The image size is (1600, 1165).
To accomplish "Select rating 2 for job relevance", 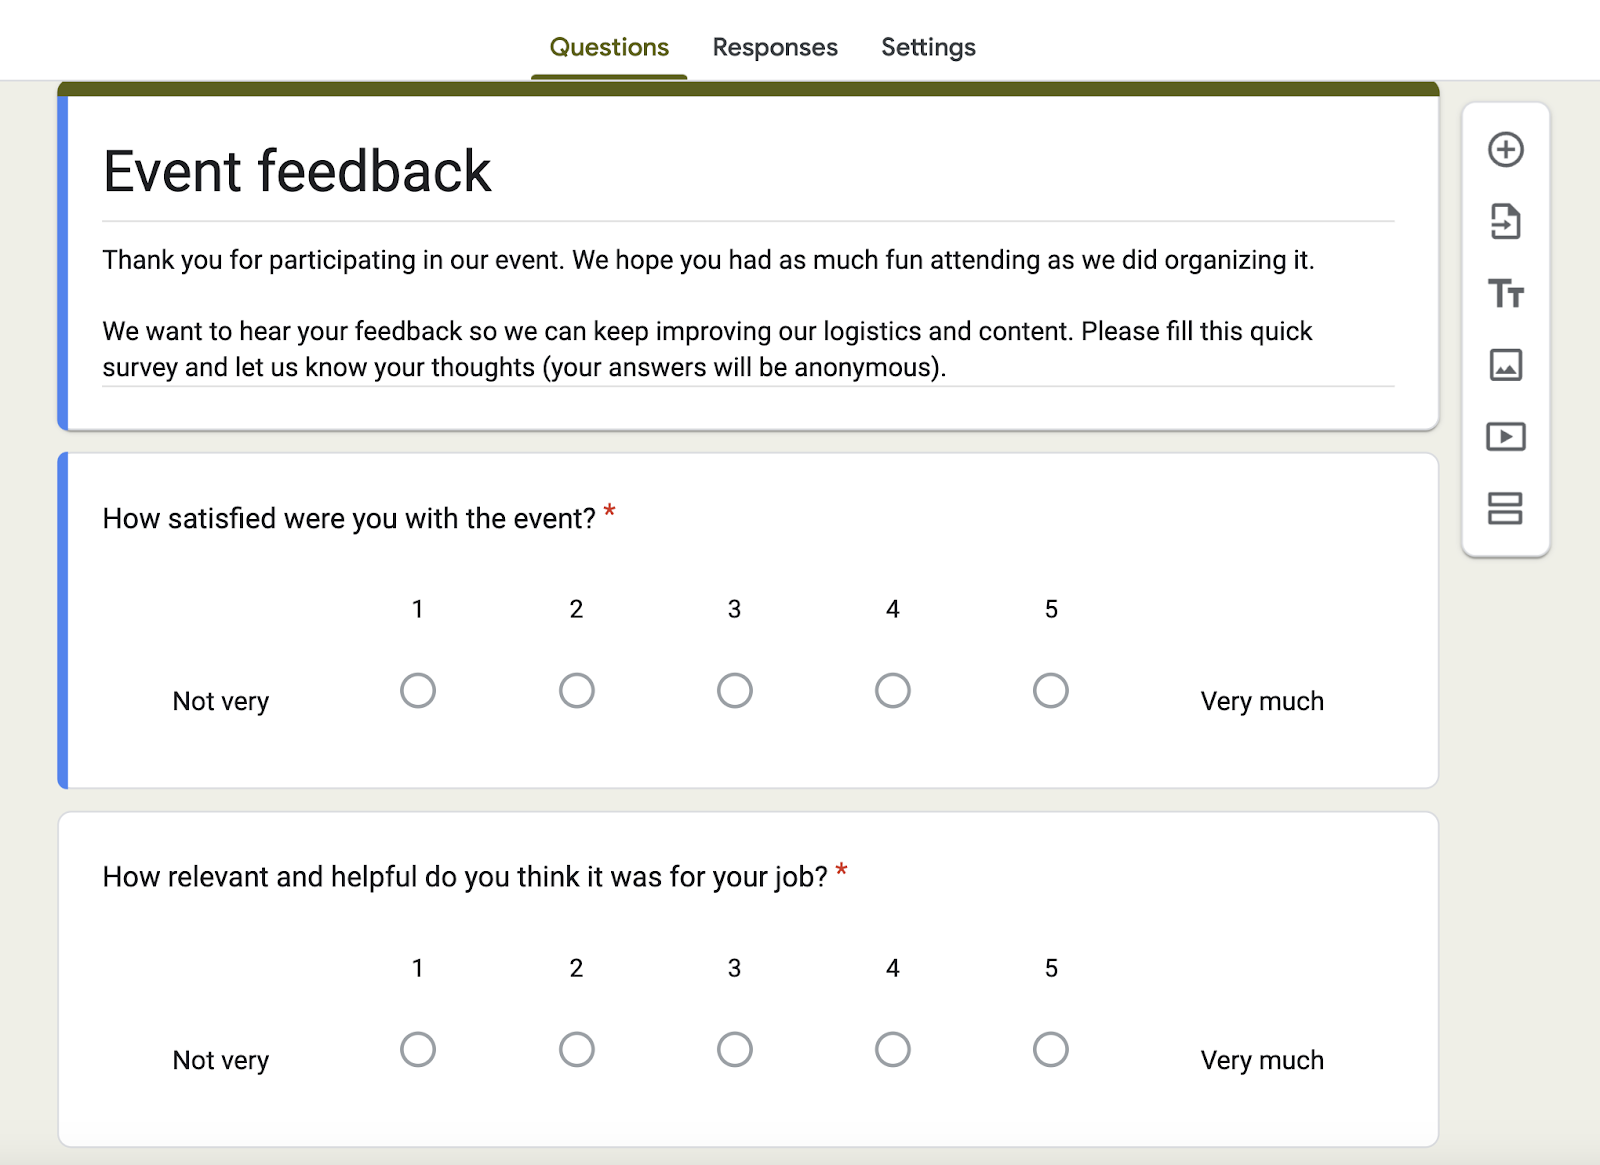I will click(x=576, y=1049).
